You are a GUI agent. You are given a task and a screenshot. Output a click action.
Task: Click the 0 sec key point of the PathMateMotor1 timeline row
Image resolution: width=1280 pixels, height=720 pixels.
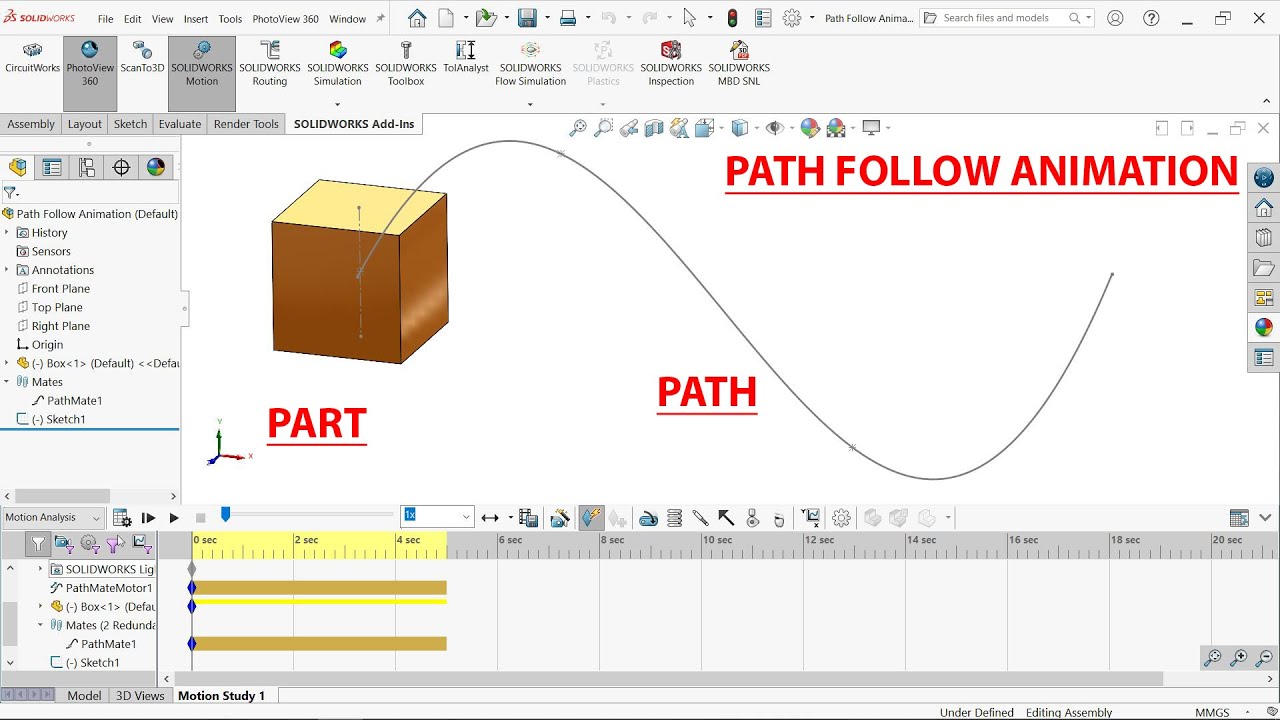192,588
